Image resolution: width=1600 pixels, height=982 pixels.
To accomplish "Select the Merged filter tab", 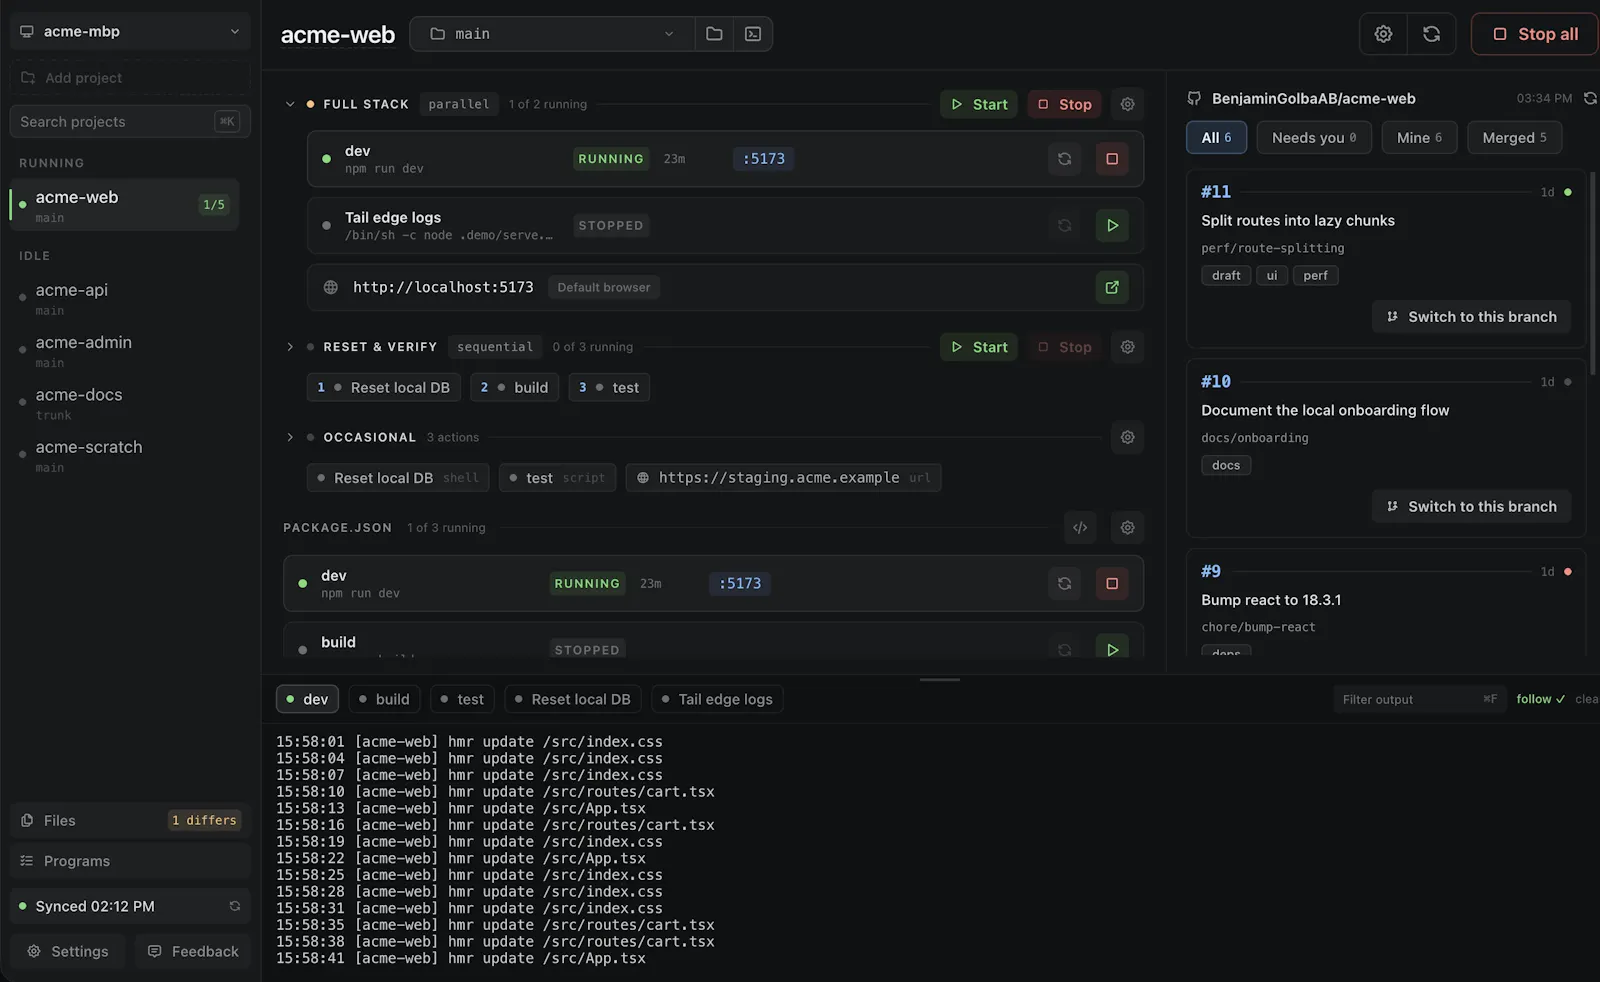I will 1514,138.
